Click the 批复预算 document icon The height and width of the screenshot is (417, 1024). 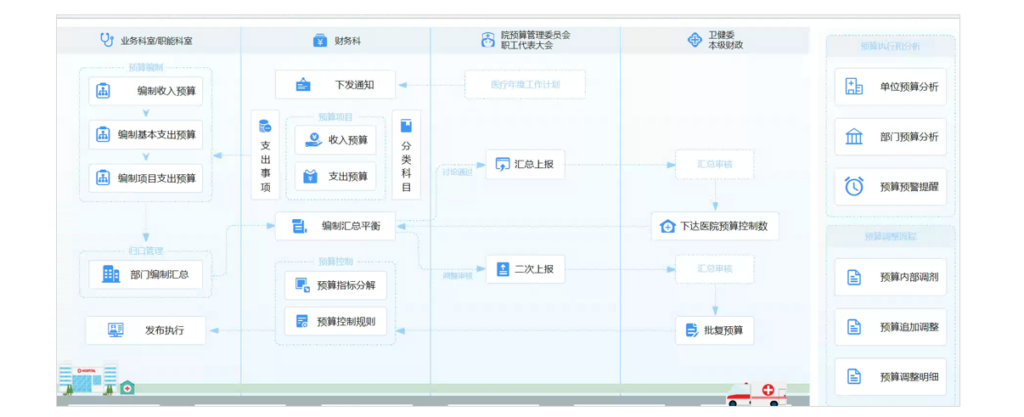tap(691, 329)
